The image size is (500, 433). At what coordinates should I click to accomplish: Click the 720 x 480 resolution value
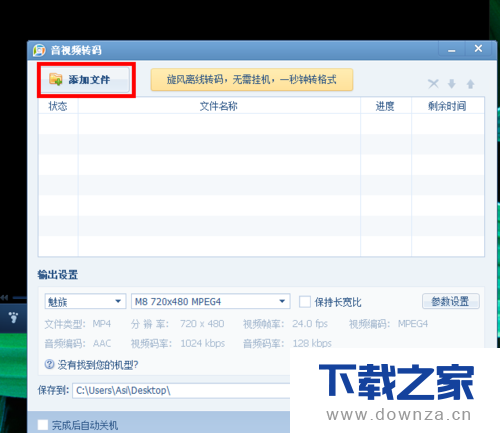[x=202, y=324]
